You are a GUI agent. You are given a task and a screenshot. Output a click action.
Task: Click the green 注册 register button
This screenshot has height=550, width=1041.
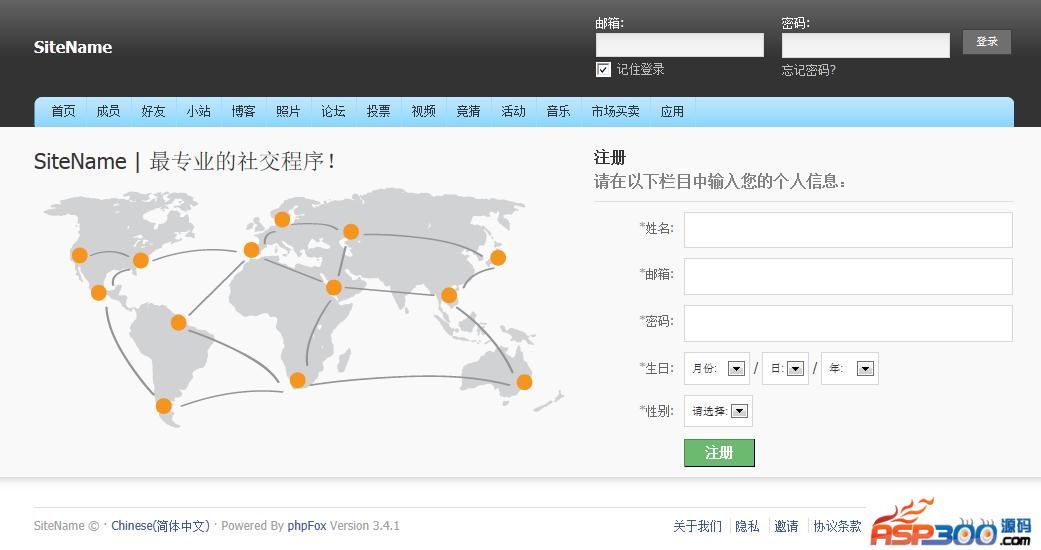point(719,453)
